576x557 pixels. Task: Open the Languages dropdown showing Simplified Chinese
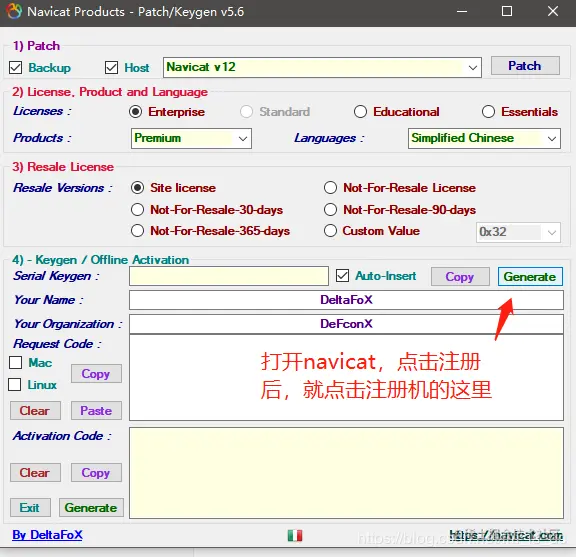tap(484, 138)
